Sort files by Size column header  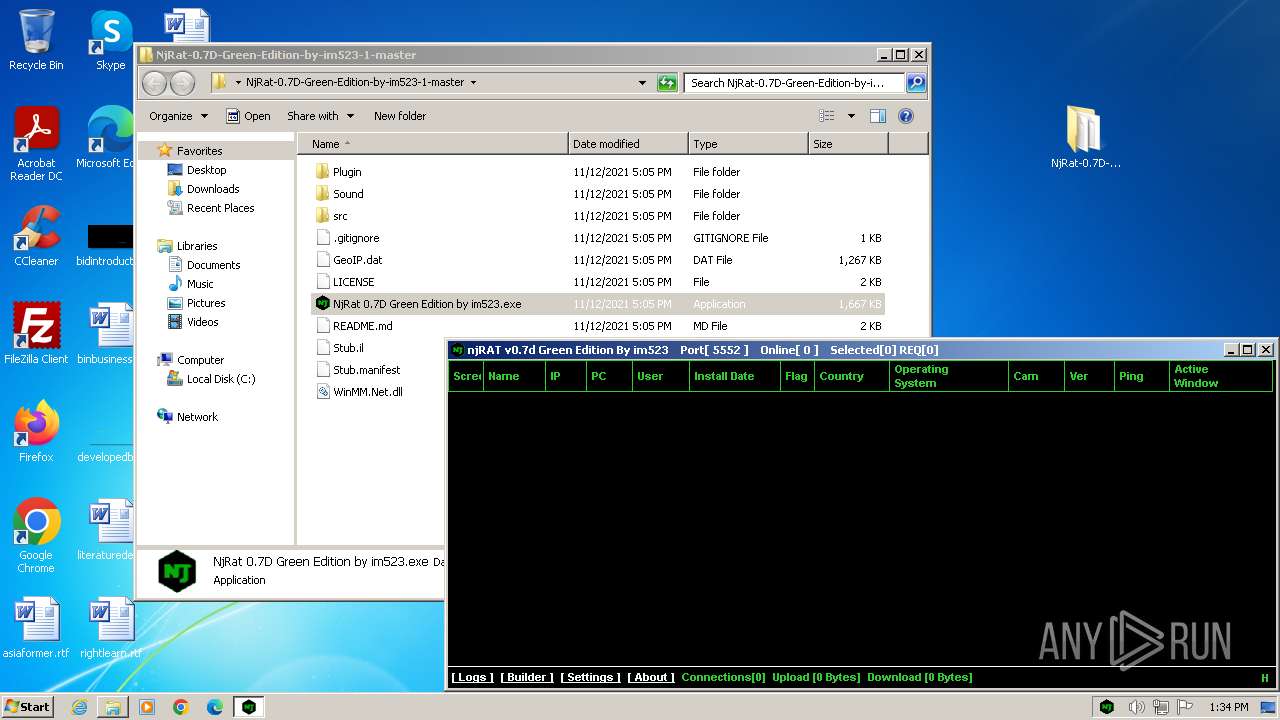848,144
